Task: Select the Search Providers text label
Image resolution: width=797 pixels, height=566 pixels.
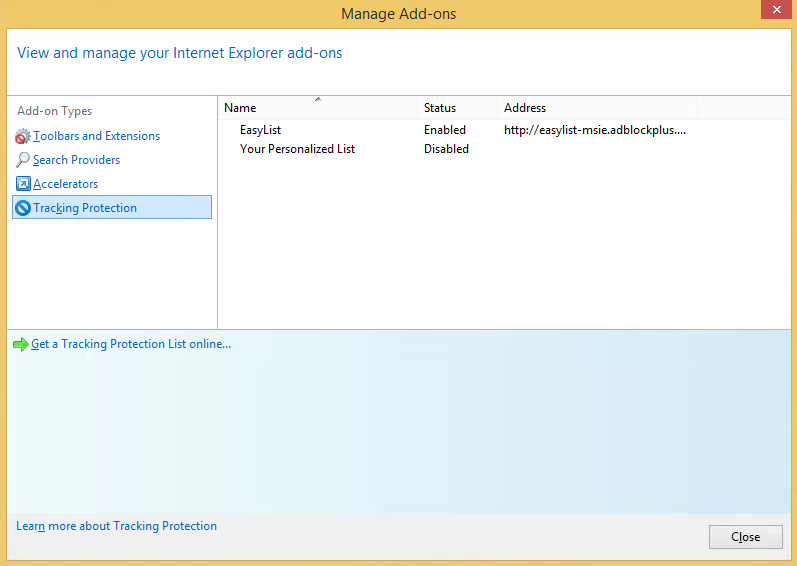Action: click(76, 160)
